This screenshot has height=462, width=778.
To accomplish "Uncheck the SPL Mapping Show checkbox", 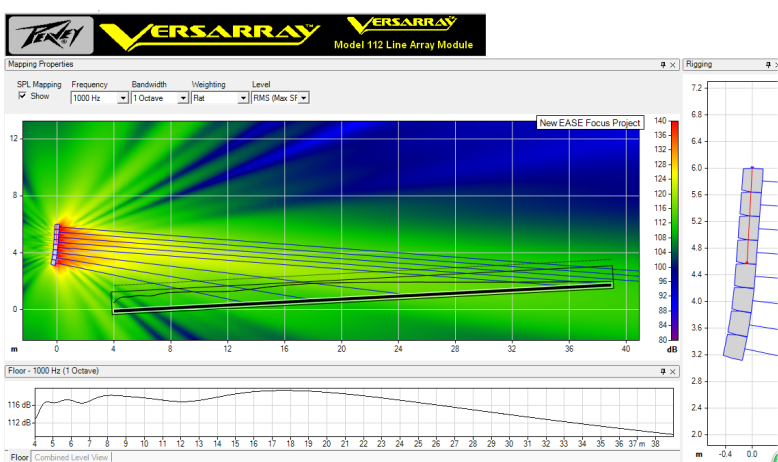I will [23, 97].
